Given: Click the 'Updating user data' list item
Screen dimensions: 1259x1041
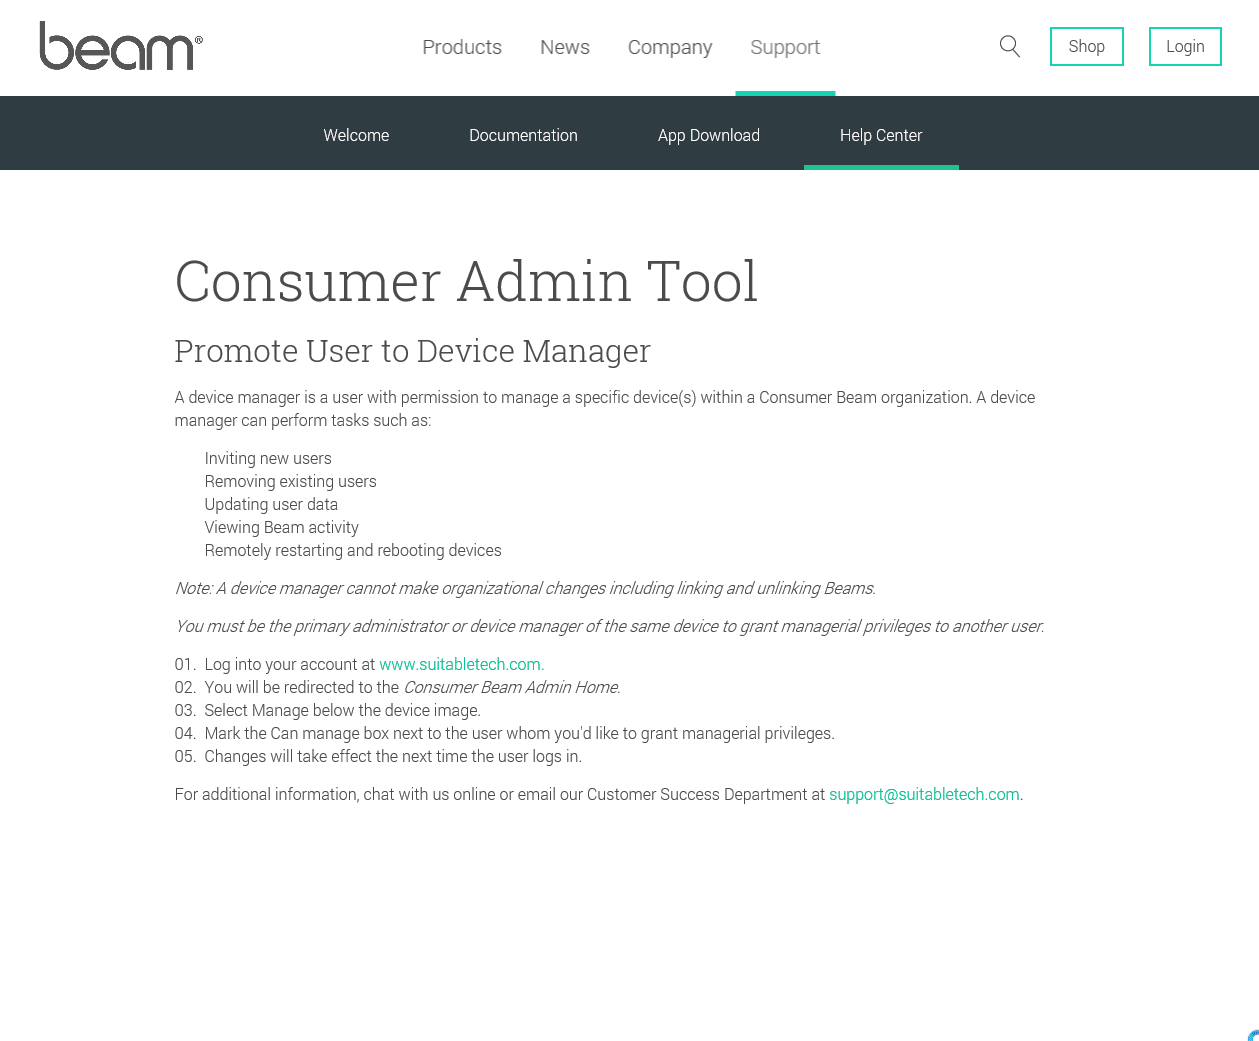Looking at the screenshot, I should [x=271, y=504].
